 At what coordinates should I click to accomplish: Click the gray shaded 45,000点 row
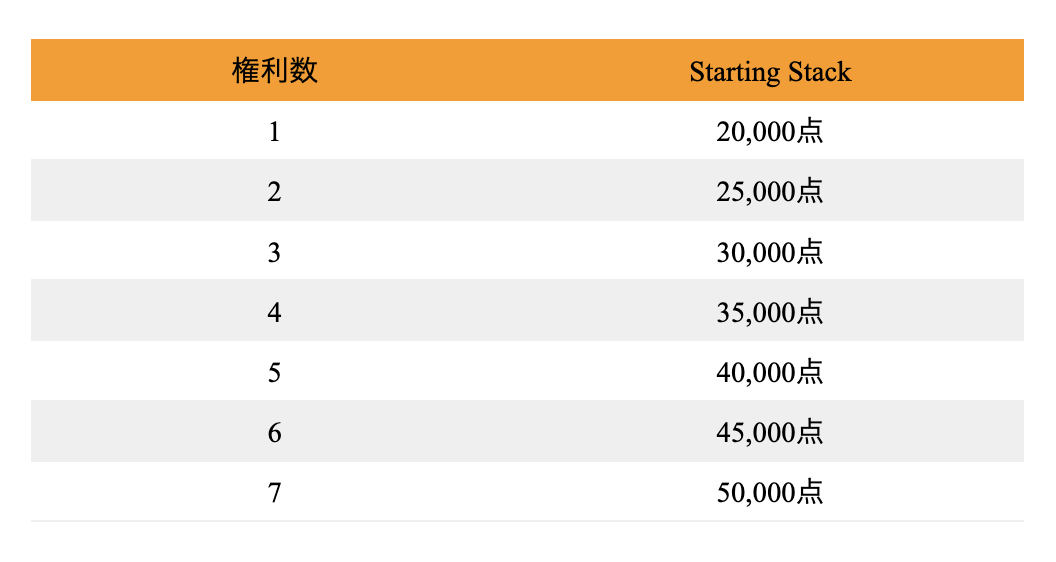527,431
